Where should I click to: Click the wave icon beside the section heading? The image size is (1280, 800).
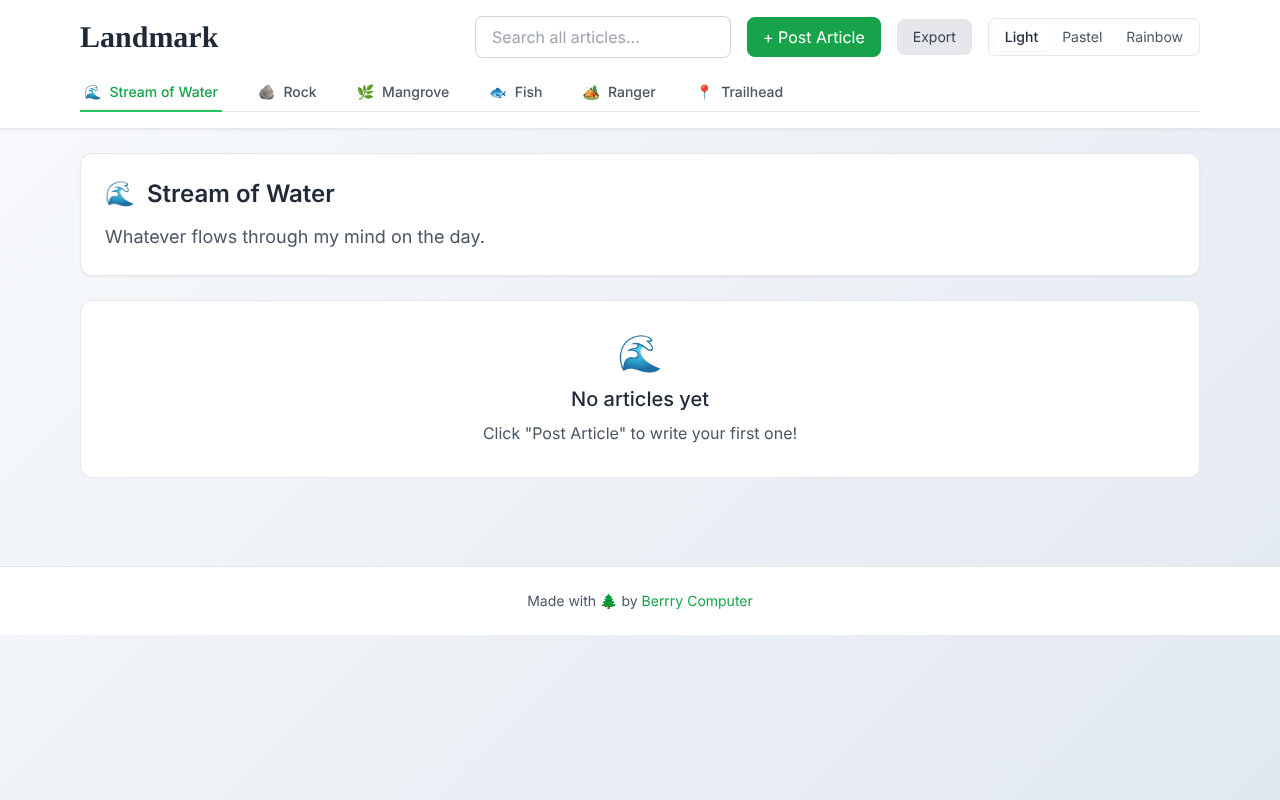(120, 194)
